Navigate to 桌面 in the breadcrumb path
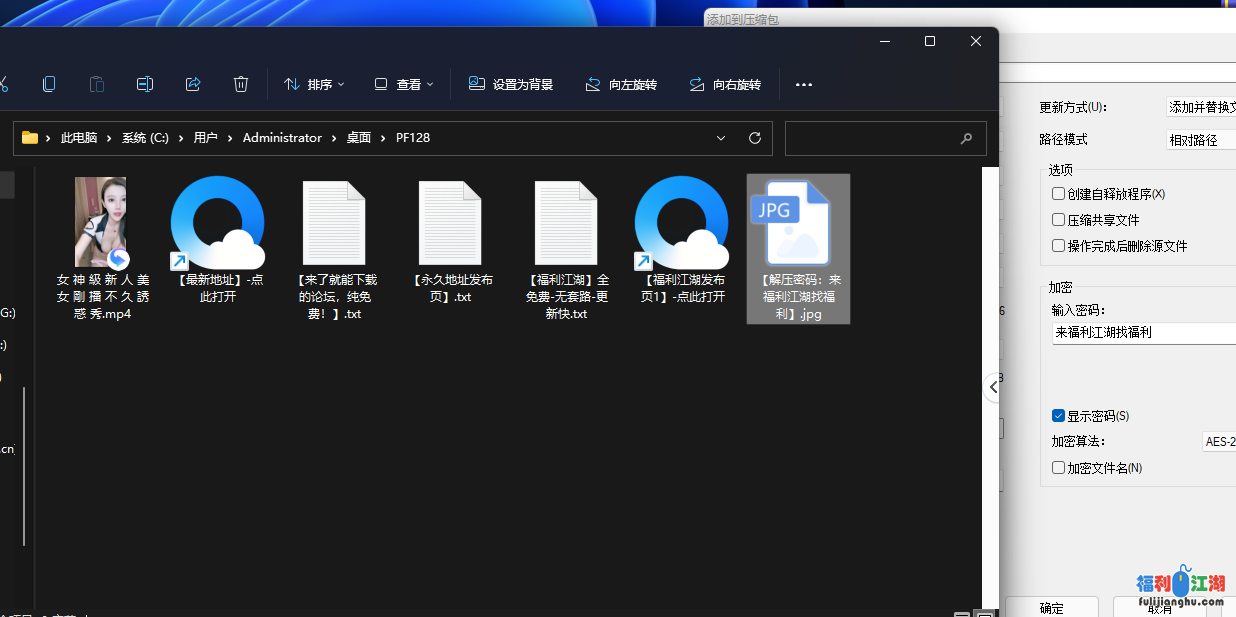 coord(358,138)
